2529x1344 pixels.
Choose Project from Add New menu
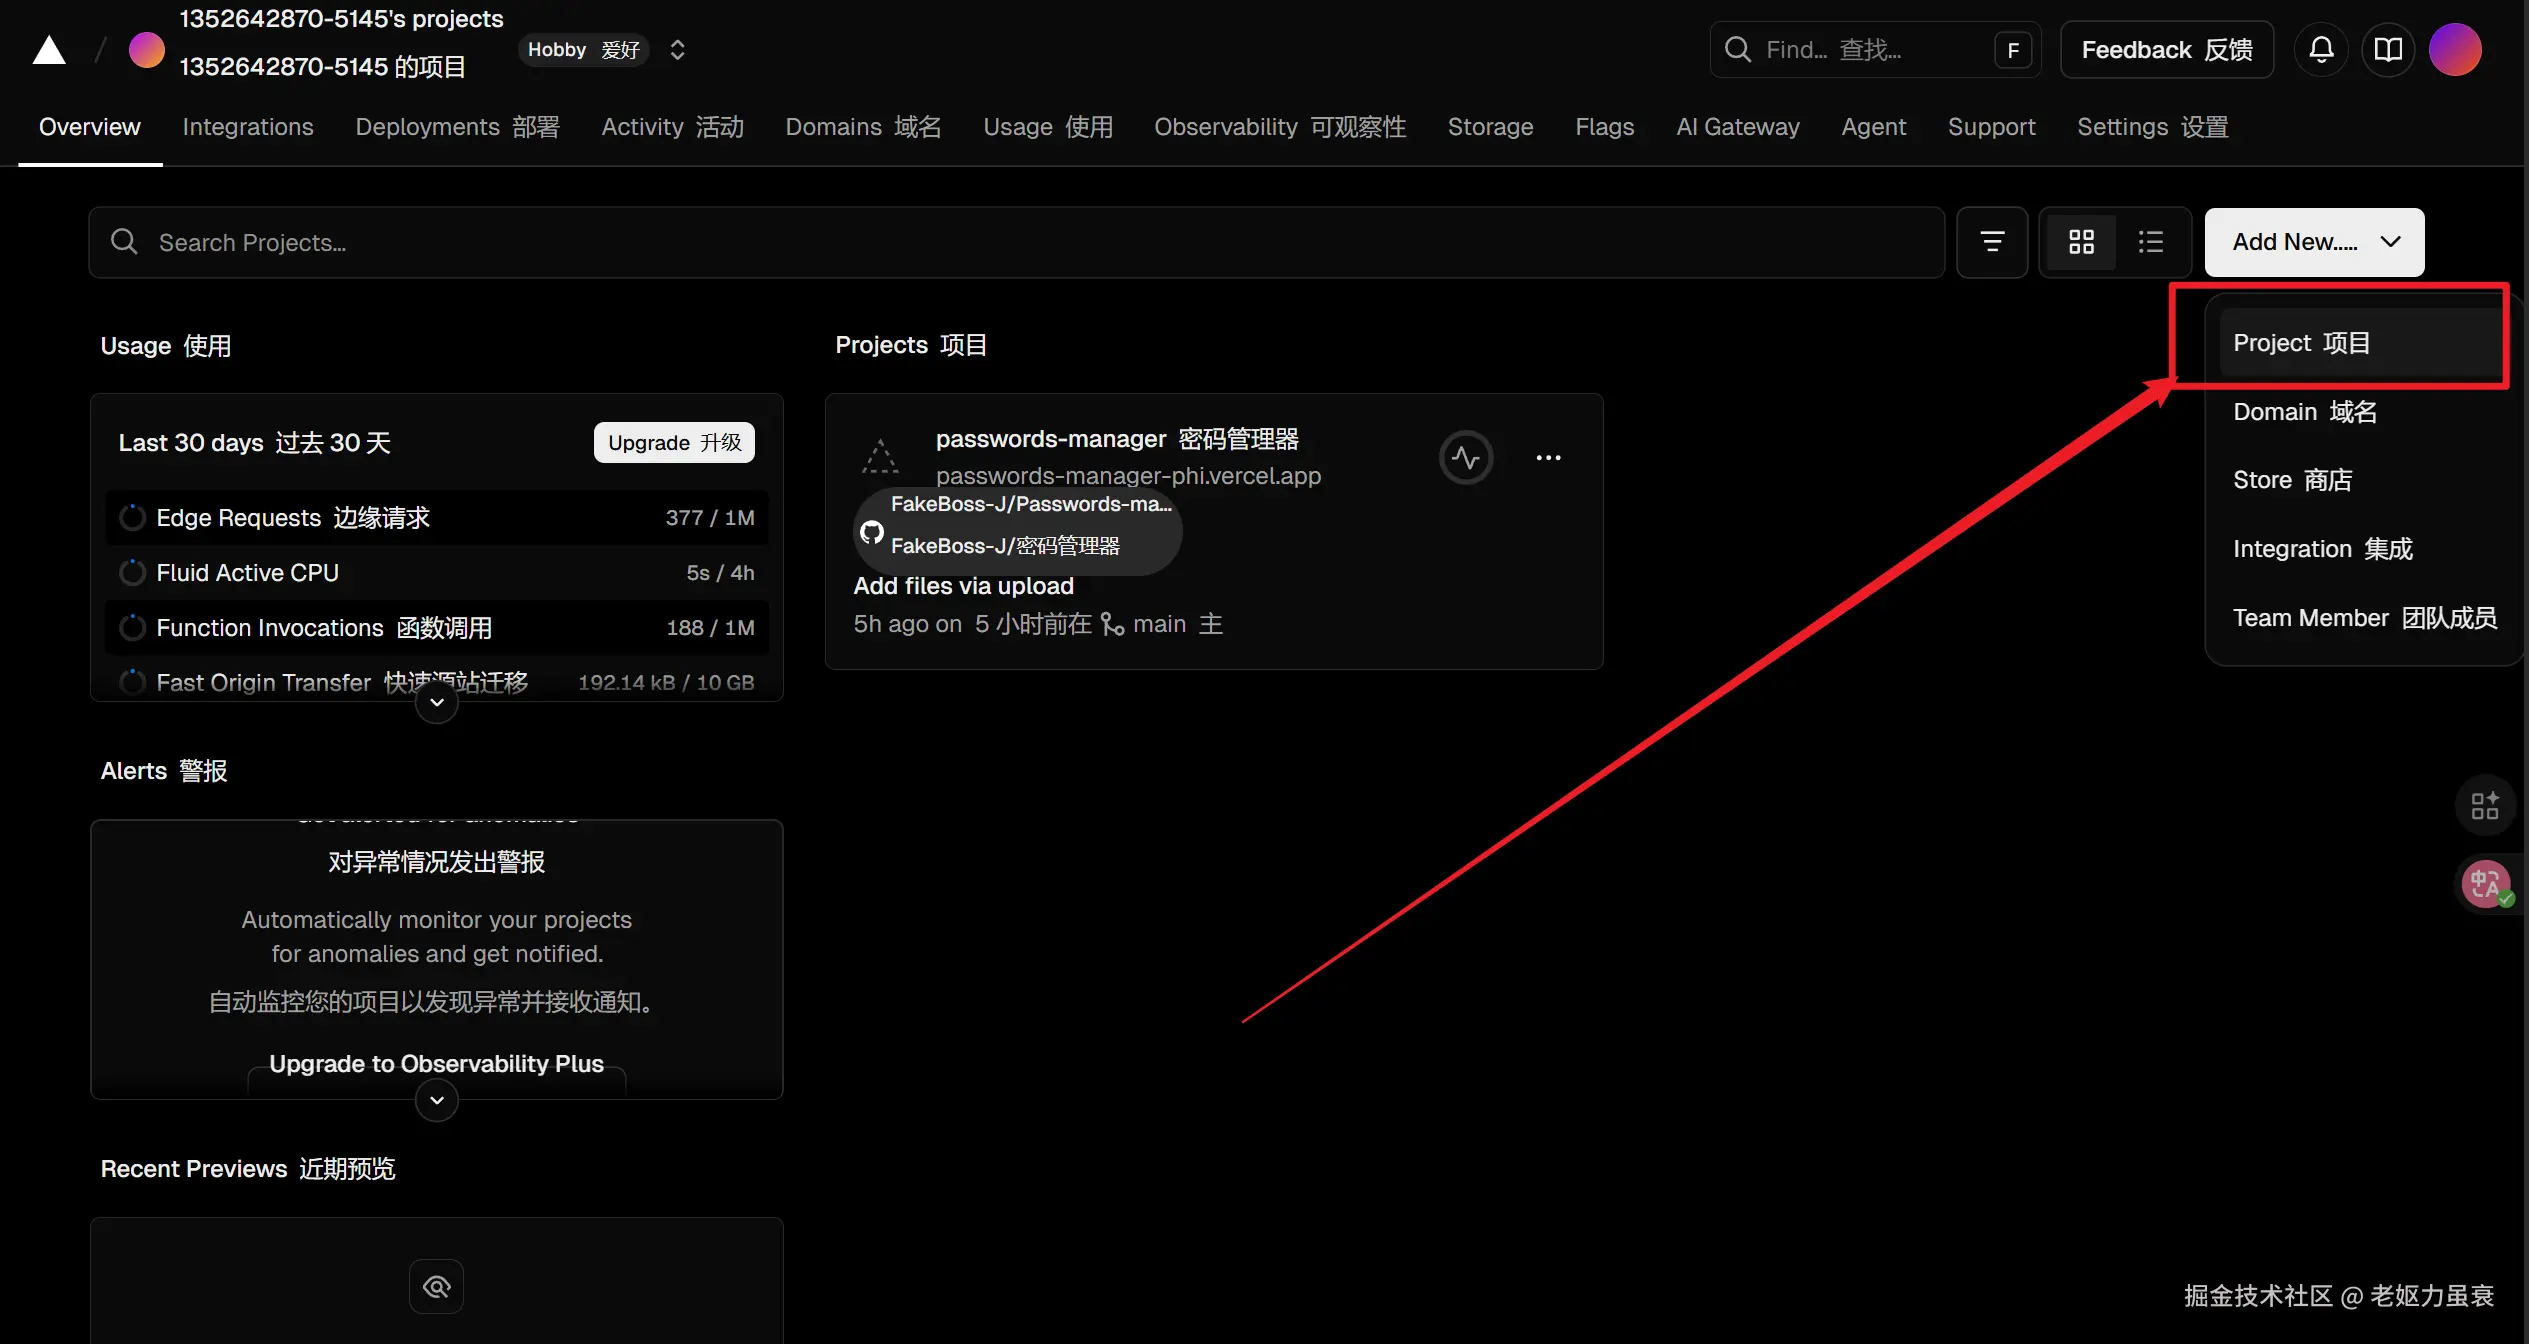[2360, 343]
